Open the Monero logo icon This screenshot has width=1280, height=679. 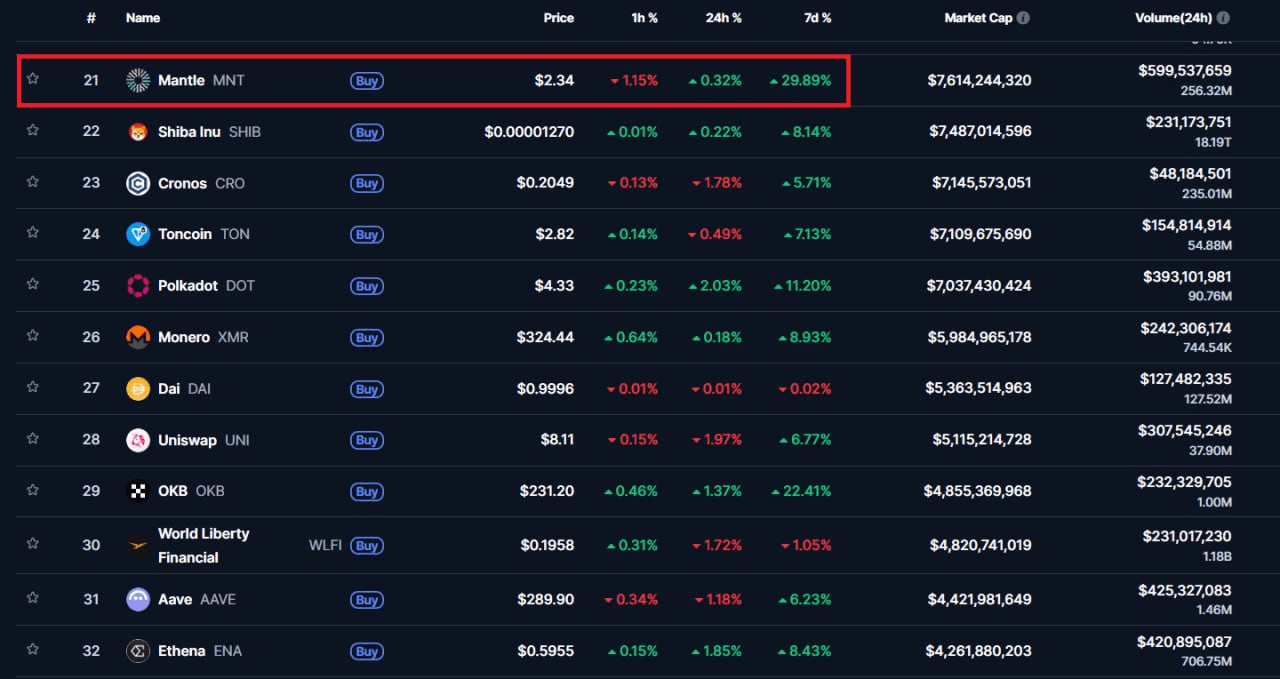point(138,337)
